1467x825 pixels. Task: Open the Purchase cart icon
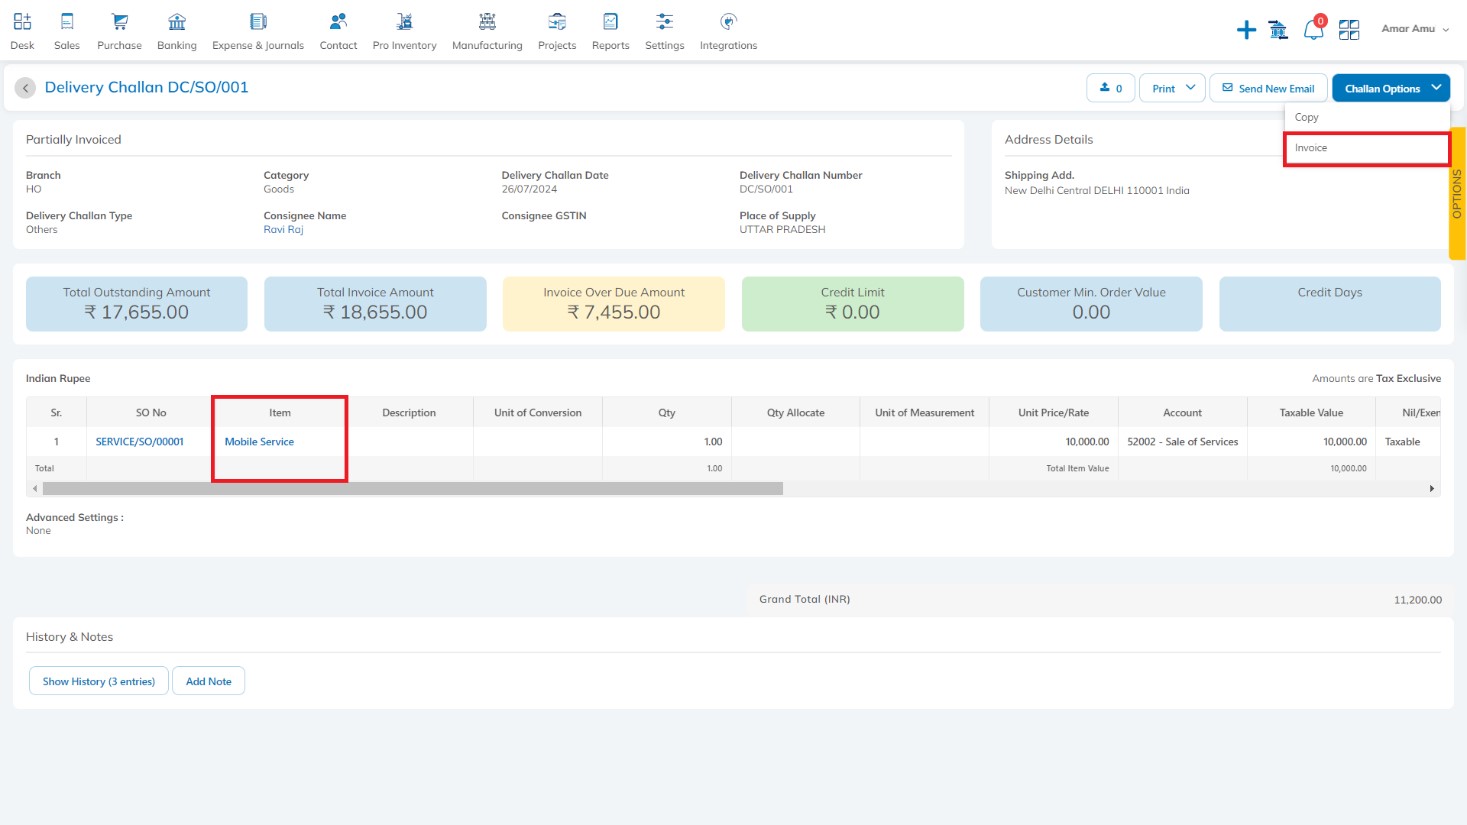(x=119, y=21)
